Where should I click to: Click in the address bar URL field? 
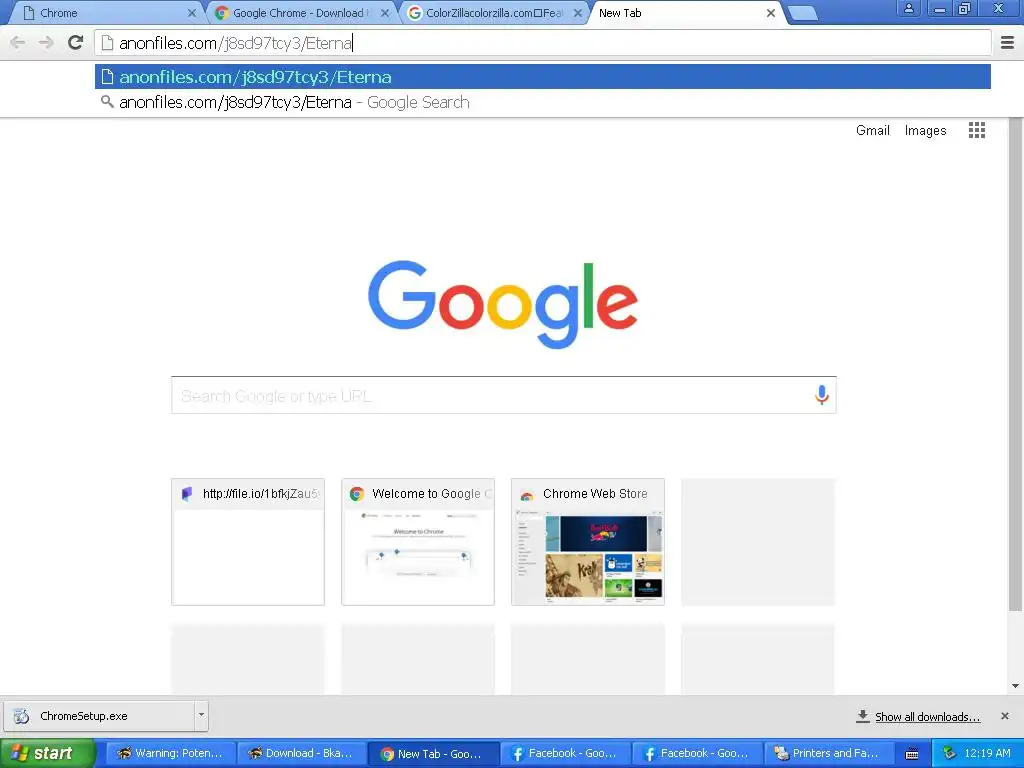tap(543, 43)
